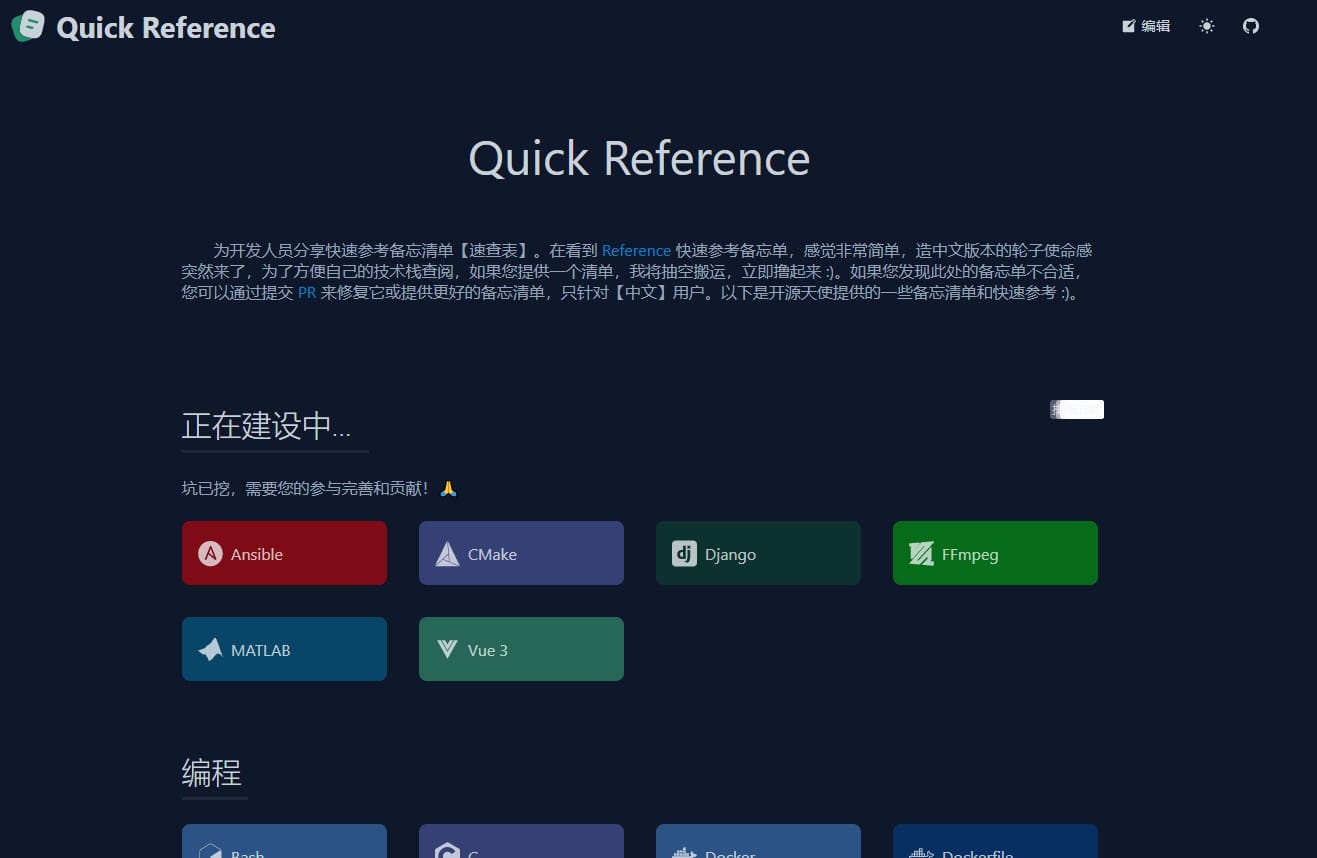Open the Vue 3 cheat sheet icon
1317x858 pixels.
(x=447, y=649)
